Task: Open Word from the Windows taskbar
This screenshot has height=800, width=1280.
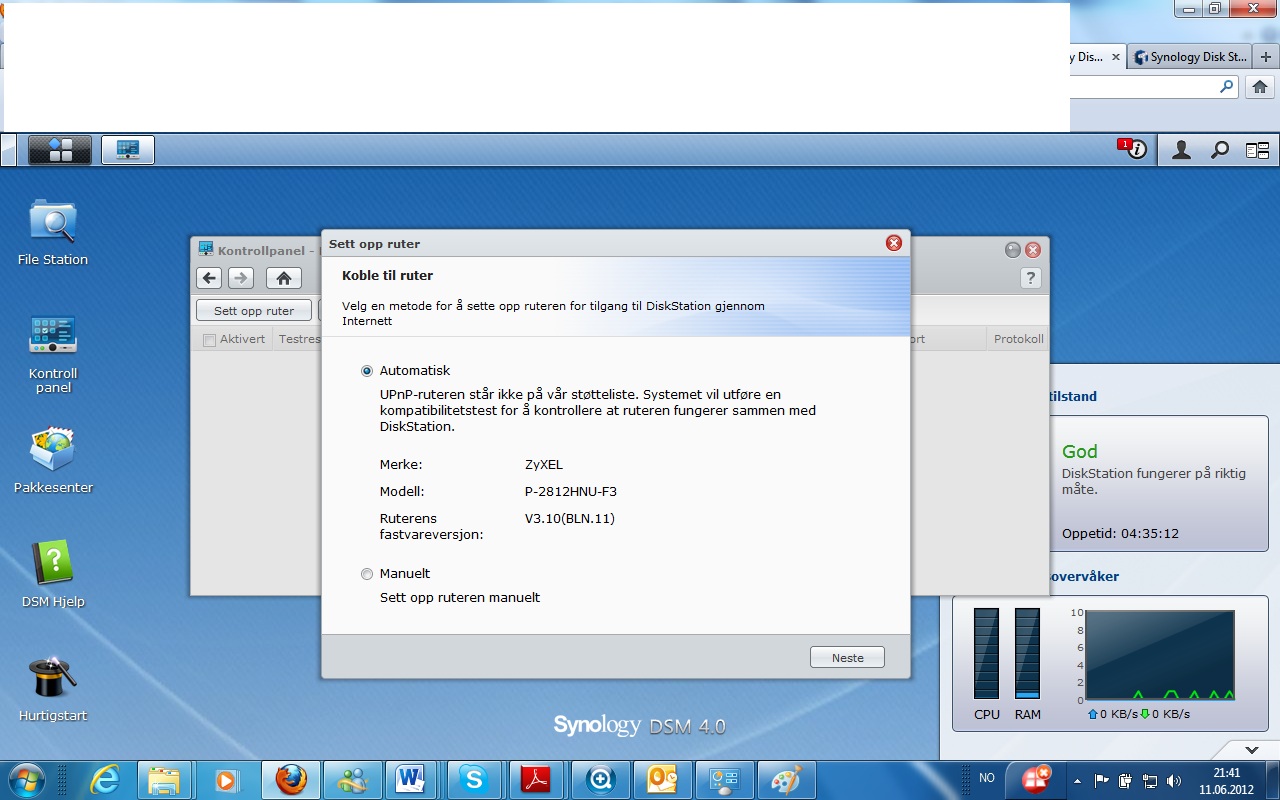Action: [411, 779]
